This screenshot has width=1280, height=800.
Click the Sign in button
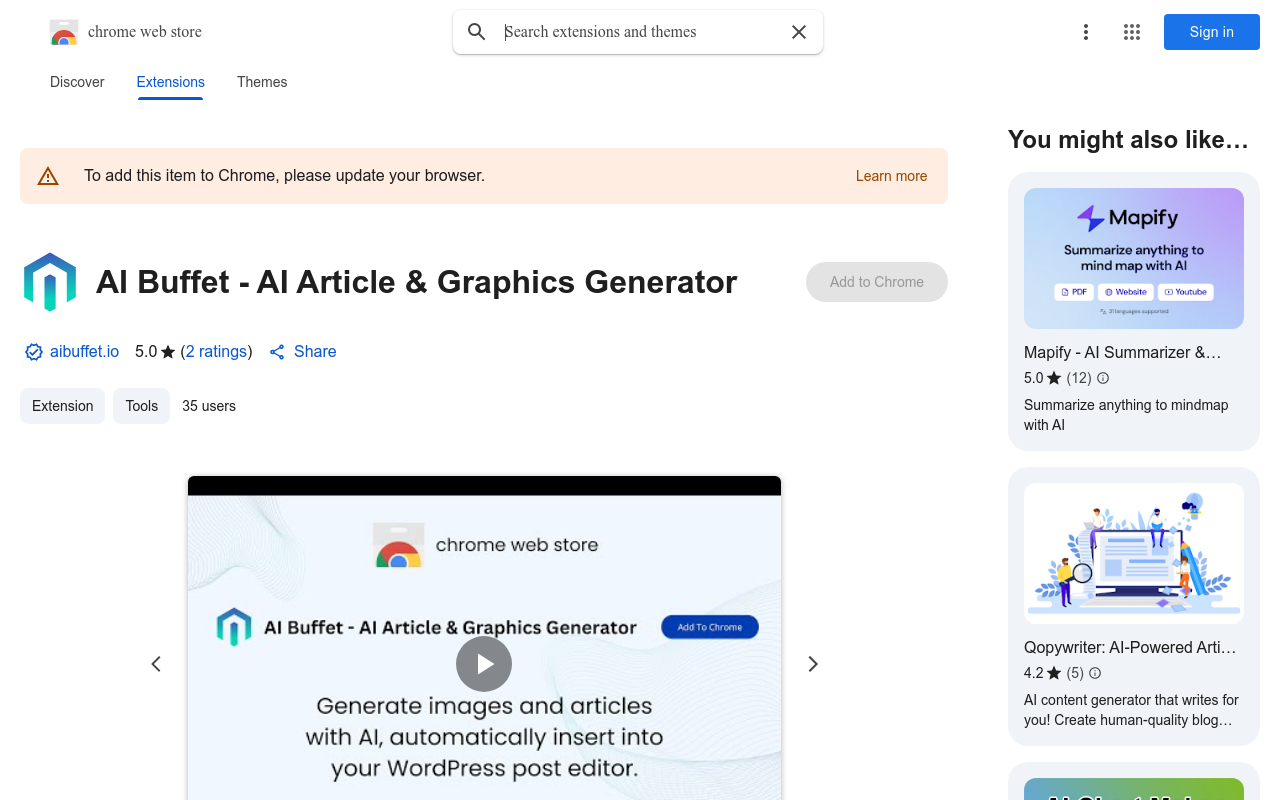coord(1212,32)
